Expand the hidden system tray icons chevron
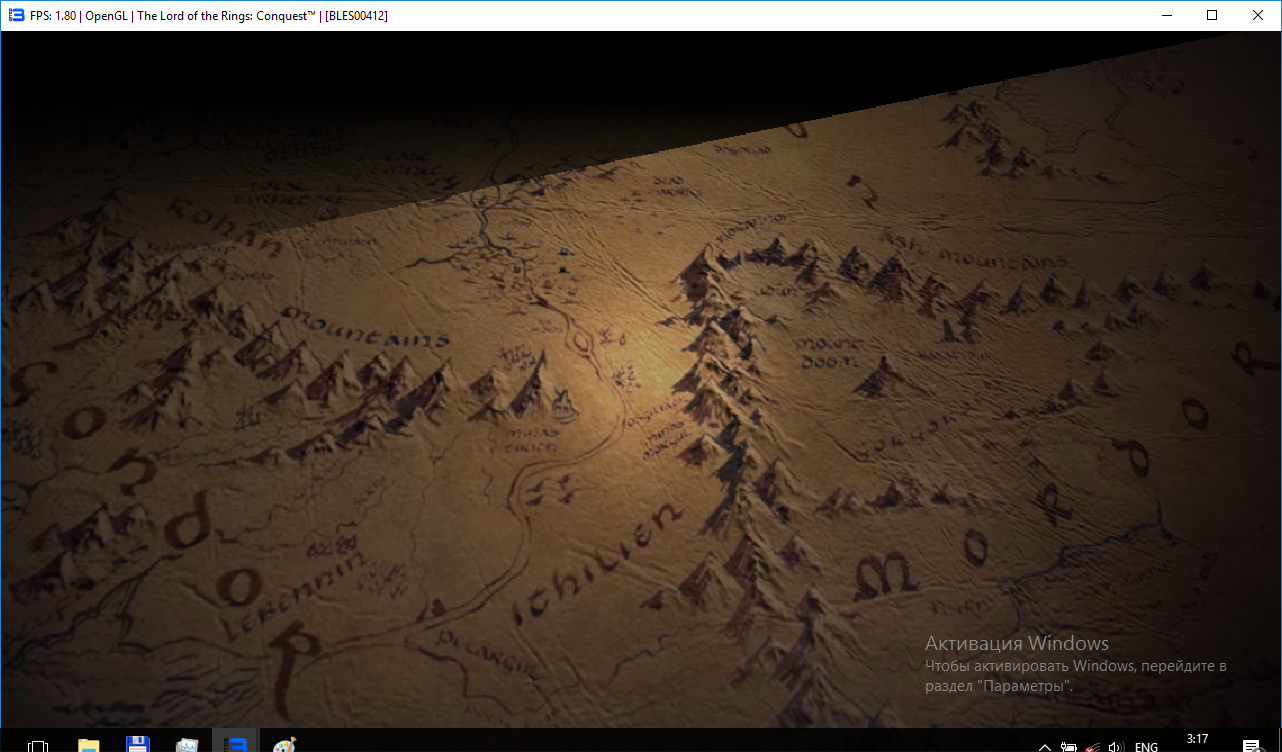Image resolution: width=1282 pixels, height=752 pixels. click(x=1044, y=746)
